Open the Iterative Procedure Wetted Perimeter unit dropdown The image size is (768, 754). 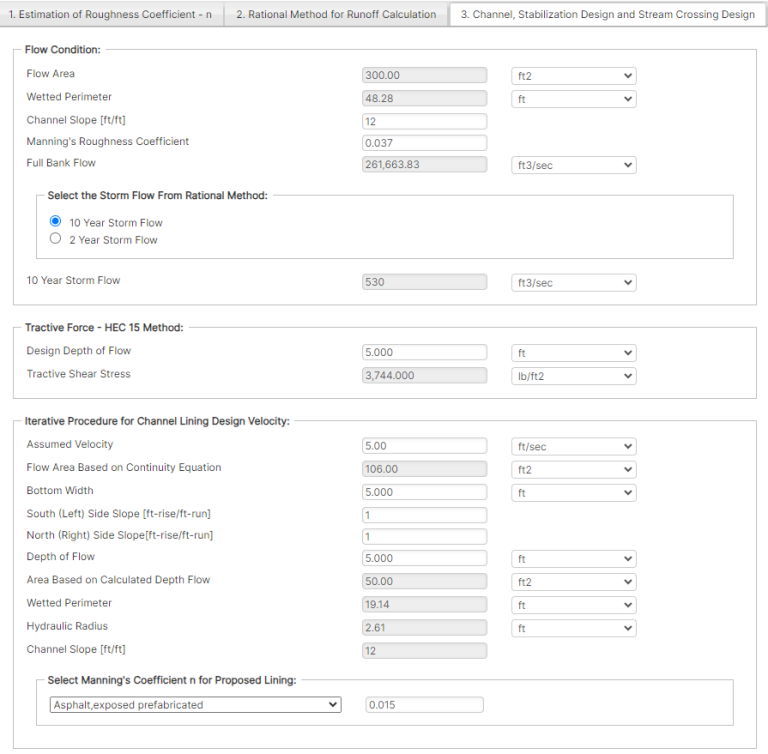(574, 605)
